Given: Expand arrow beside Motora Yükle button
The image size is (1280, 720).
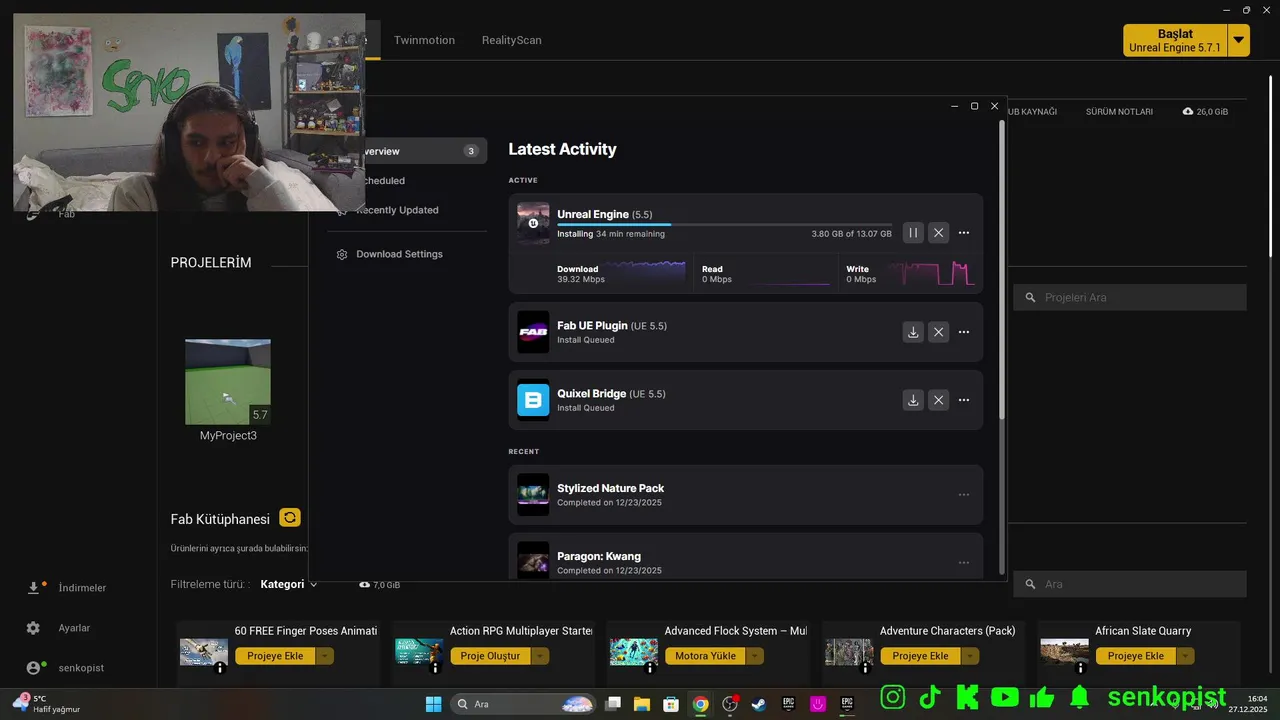Looking at the screenshot, I should click(755, 656).
